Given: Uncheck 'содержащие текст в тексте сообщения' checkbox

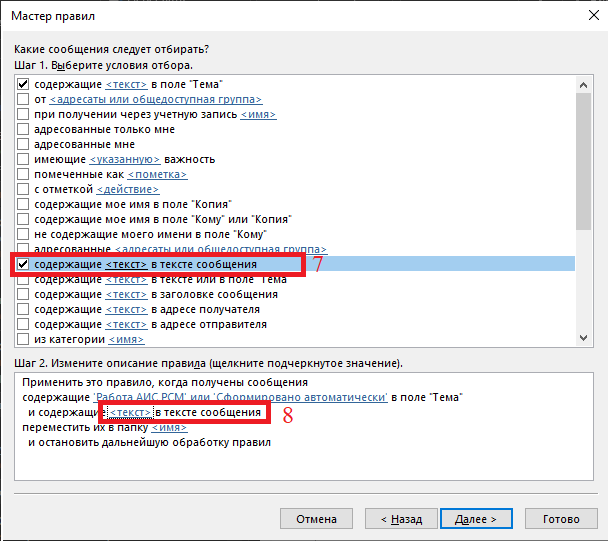Looking at the screenshot, I should click(x=23, y=265).
